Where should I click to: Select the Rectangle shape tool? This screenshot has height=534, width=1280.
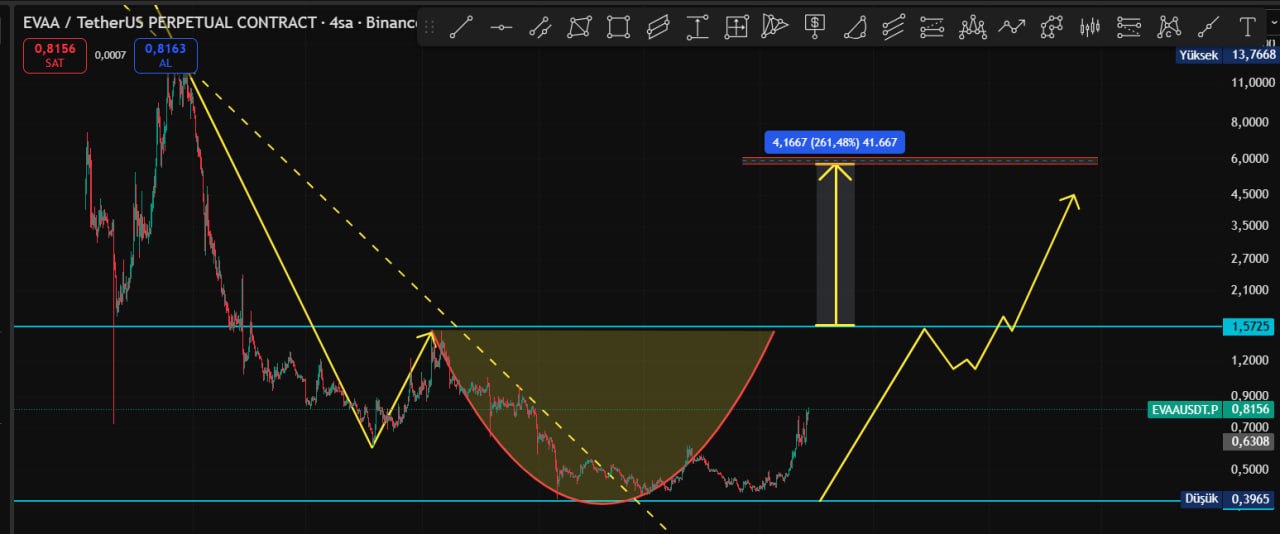click(618, 27)
